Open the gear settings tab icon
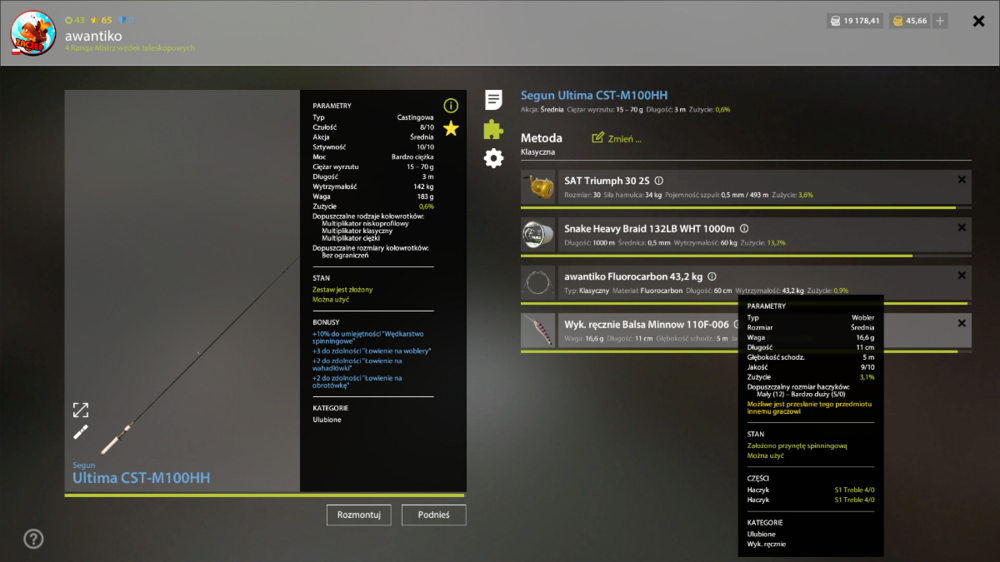 tap(493, 158)
